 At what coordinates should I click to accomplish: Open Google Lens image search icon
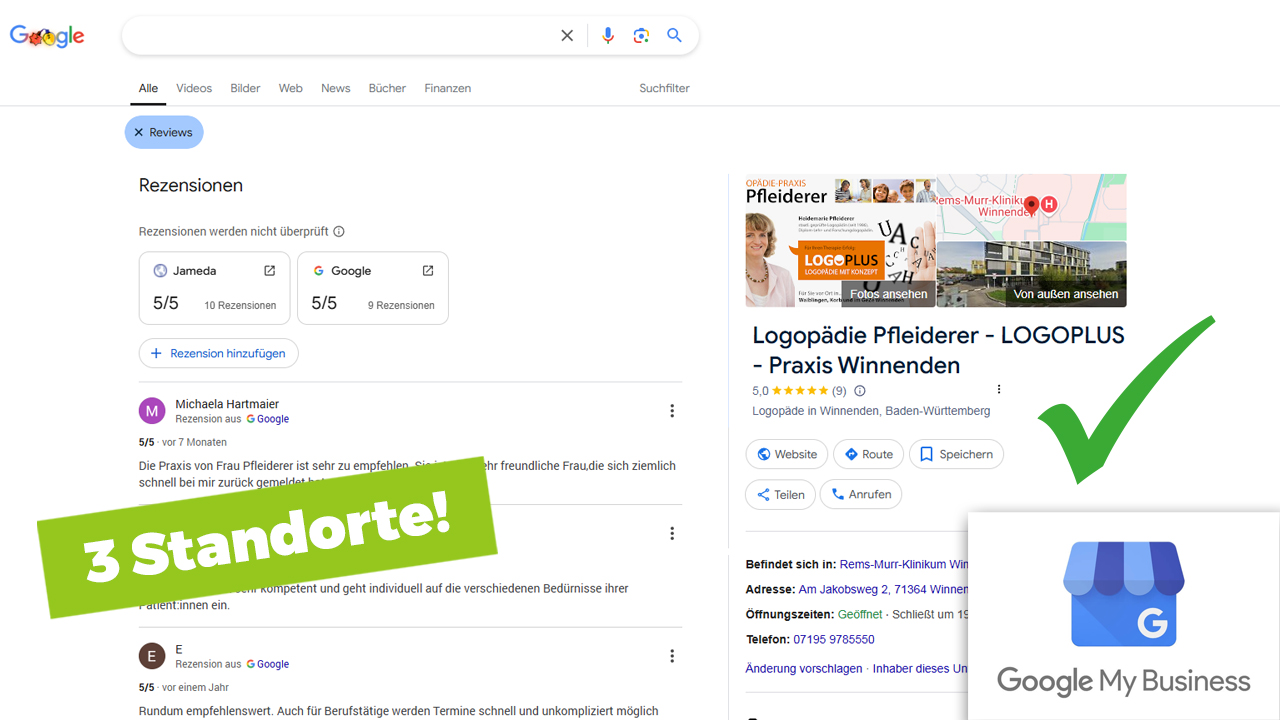(641, 36)
